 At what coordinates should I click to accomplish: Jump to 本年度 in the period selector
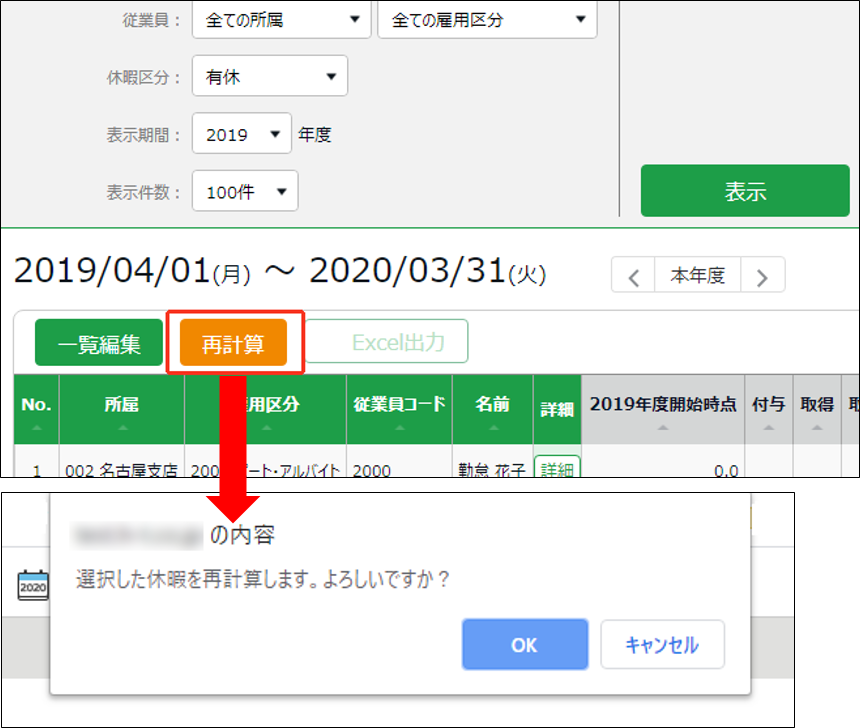click(x=697, y=276)
